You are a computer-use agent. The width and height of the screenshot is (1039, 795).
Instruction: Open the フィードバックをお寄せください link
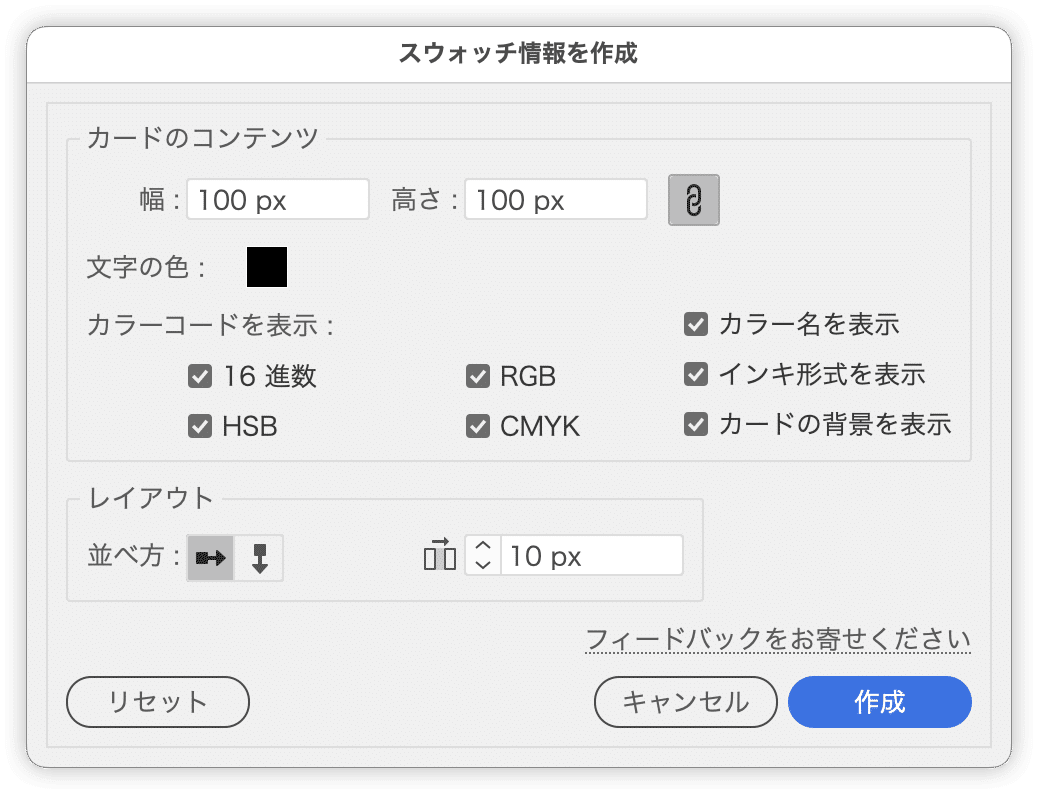778,640
